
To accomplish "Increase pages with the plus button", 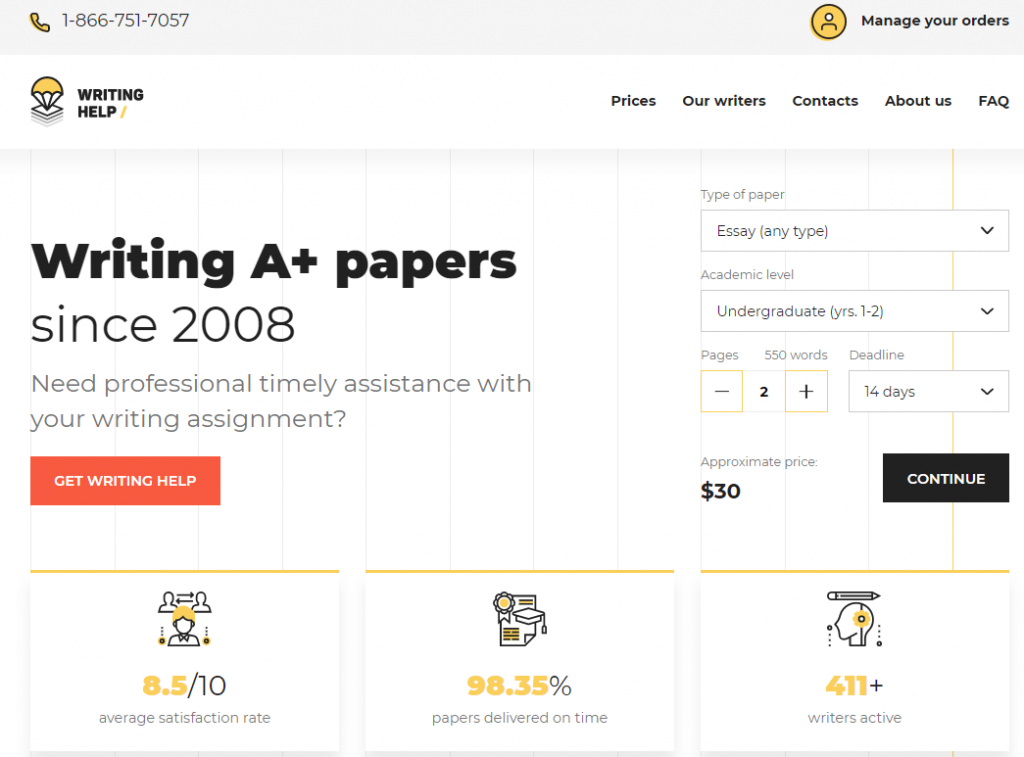I will point(806,391).
